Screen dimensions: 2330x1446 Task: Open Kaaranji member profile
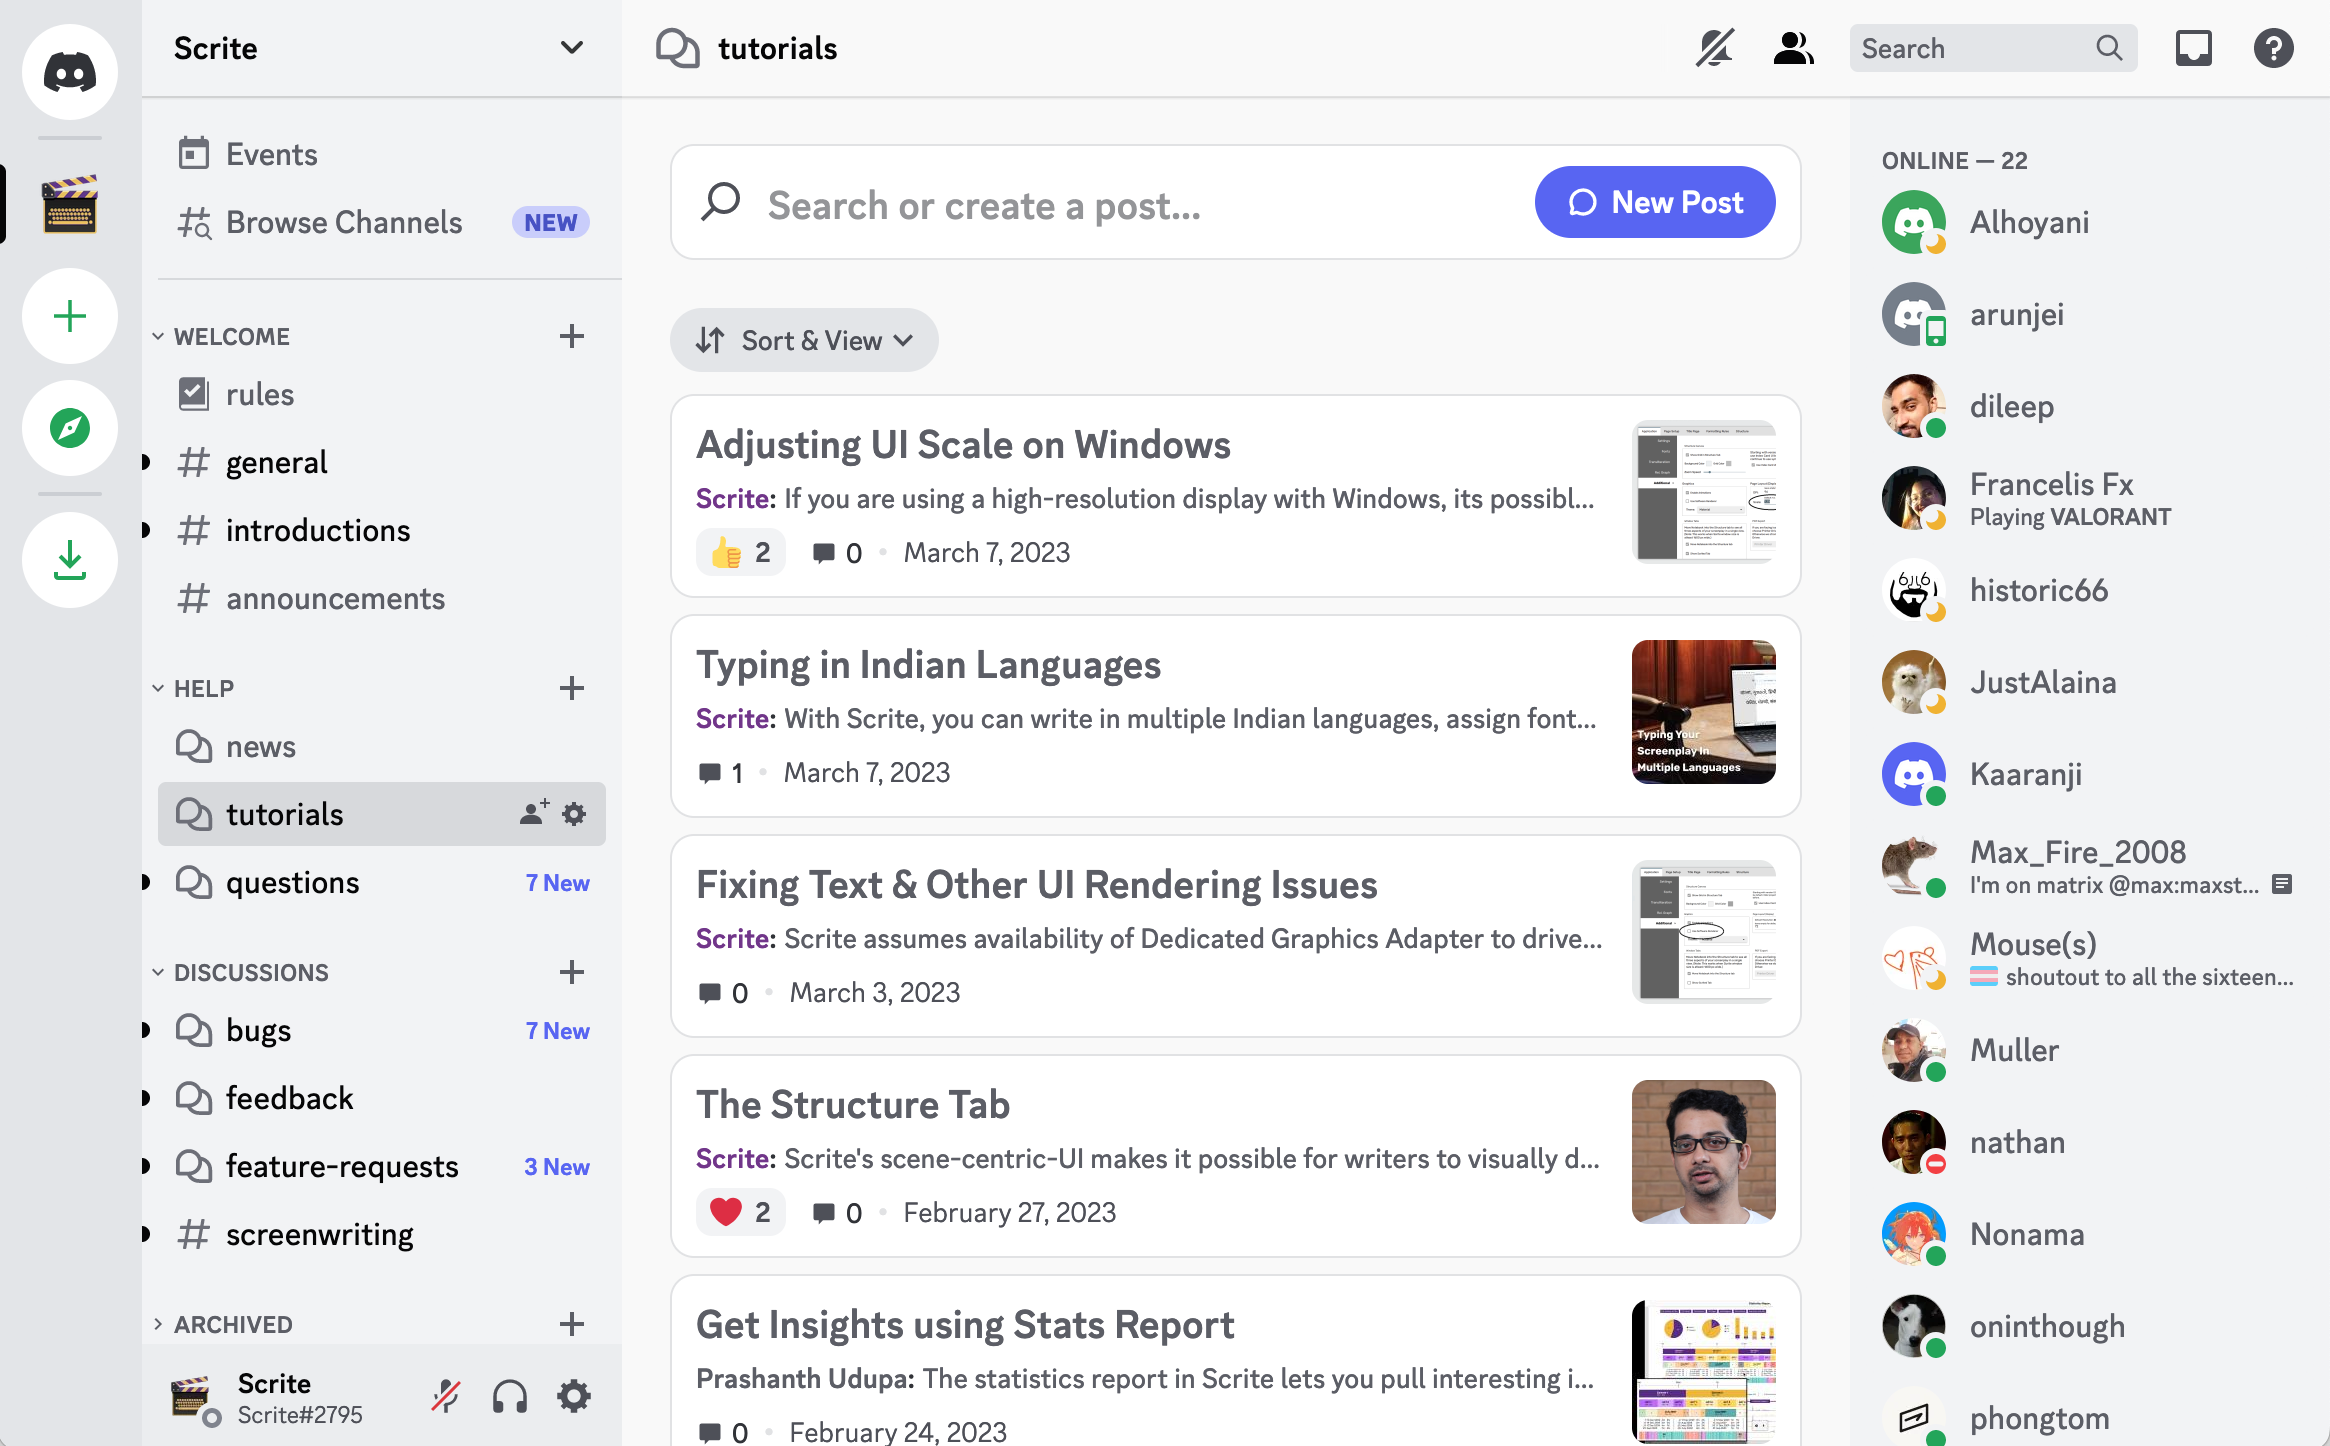coord(2090,774)
